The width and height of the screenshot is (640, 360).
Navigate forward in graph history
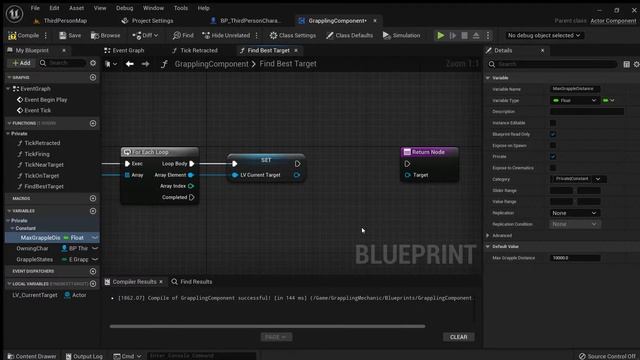pyautogui.click(x=145, y=64)
